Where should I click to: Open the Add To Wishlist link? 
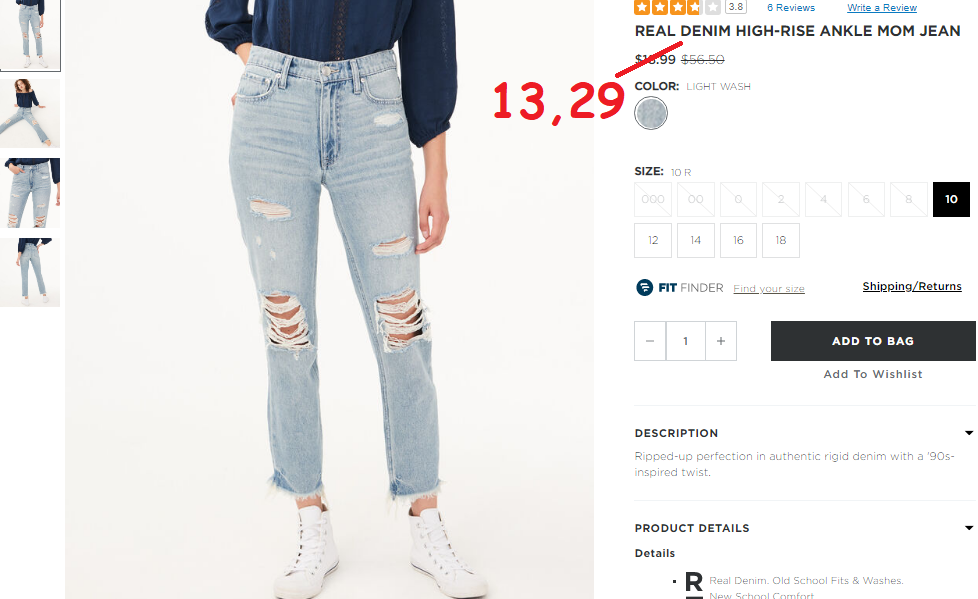[873, 374]
